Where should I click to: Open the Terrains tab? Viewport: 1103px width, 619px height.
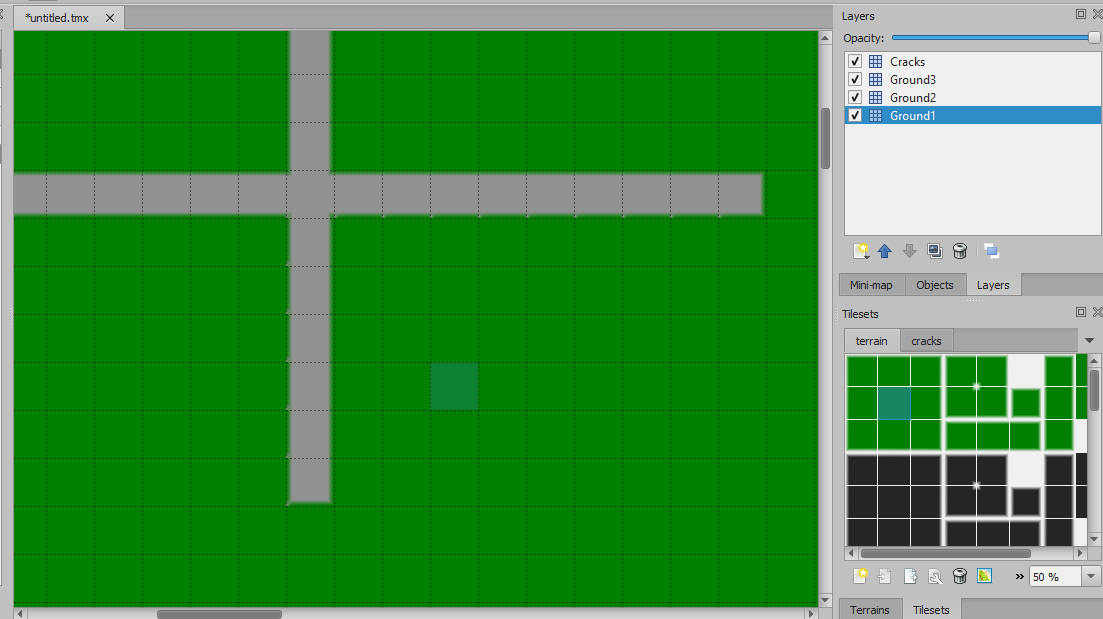click(x=870, y=610)
